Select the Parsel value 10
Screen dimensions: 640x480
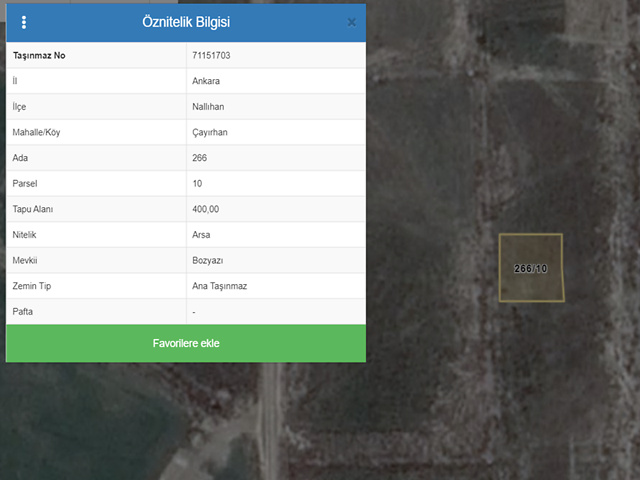tap(197, 184)
